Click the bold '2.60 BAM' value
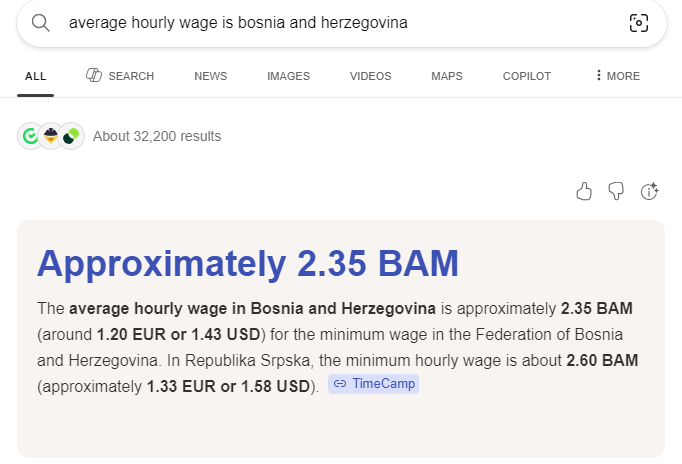This screenshot has height=464, width=682. point(602,361)
